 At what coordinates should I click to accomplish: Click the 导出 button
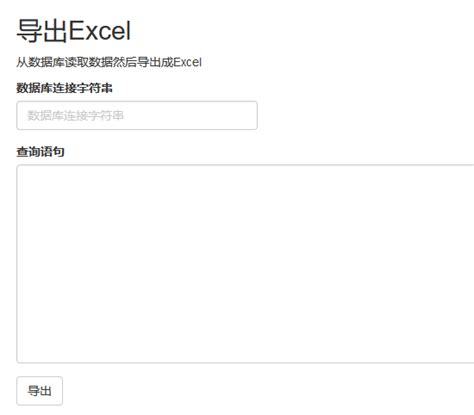[x=39, y=391]
